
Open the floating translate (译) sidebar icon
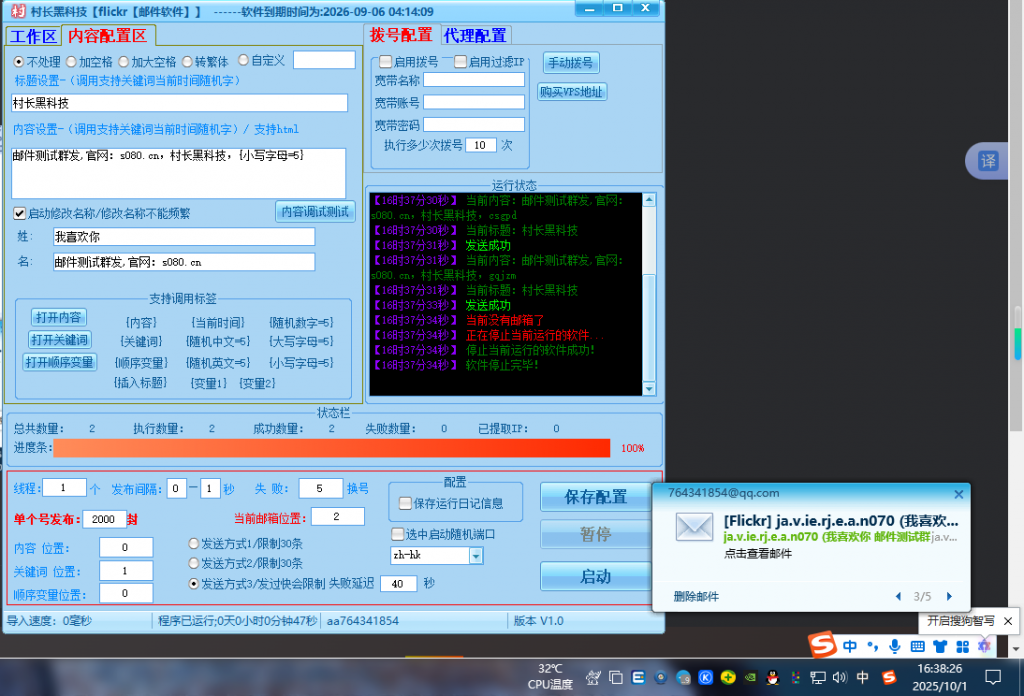987,161
